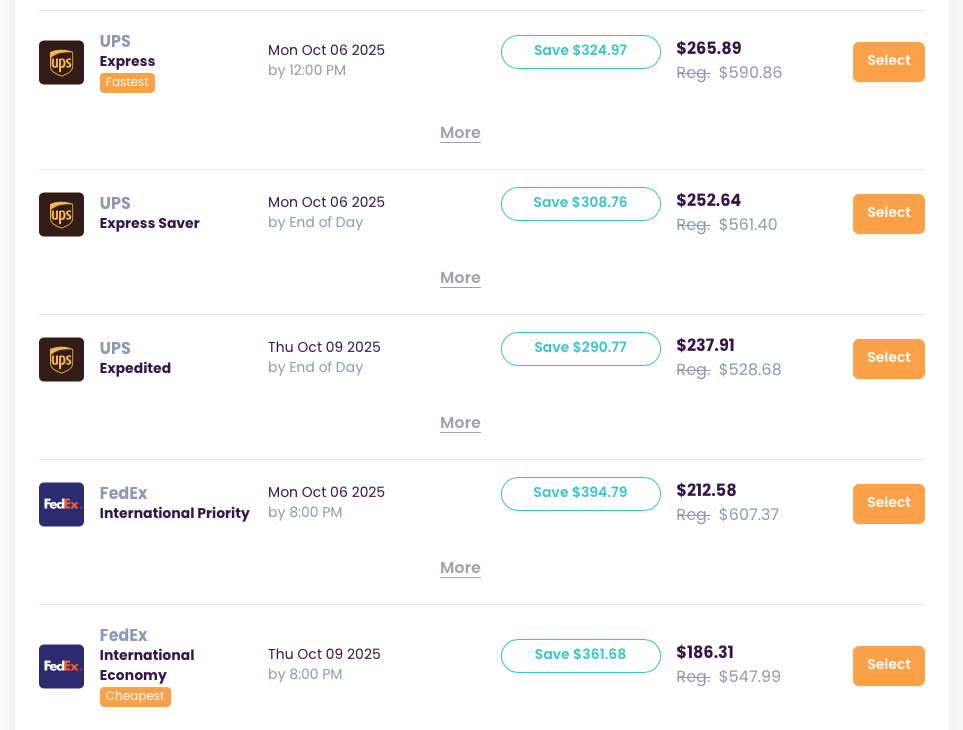Select the UPS Express Saver rate
The width and height of the screenshot is (963, 730).
point(888,214)
